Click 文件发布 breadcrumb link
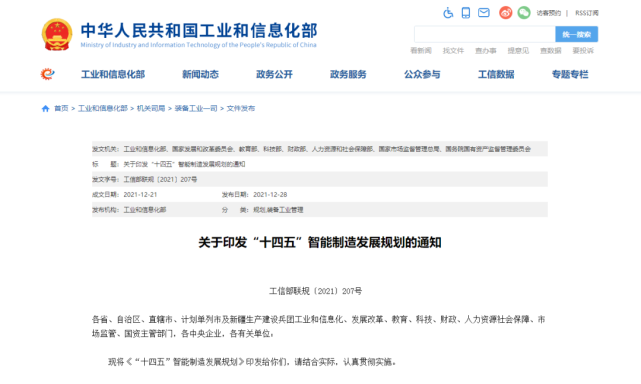The height and width of the screenshot is (384, 641). click(x=241, y=108)
